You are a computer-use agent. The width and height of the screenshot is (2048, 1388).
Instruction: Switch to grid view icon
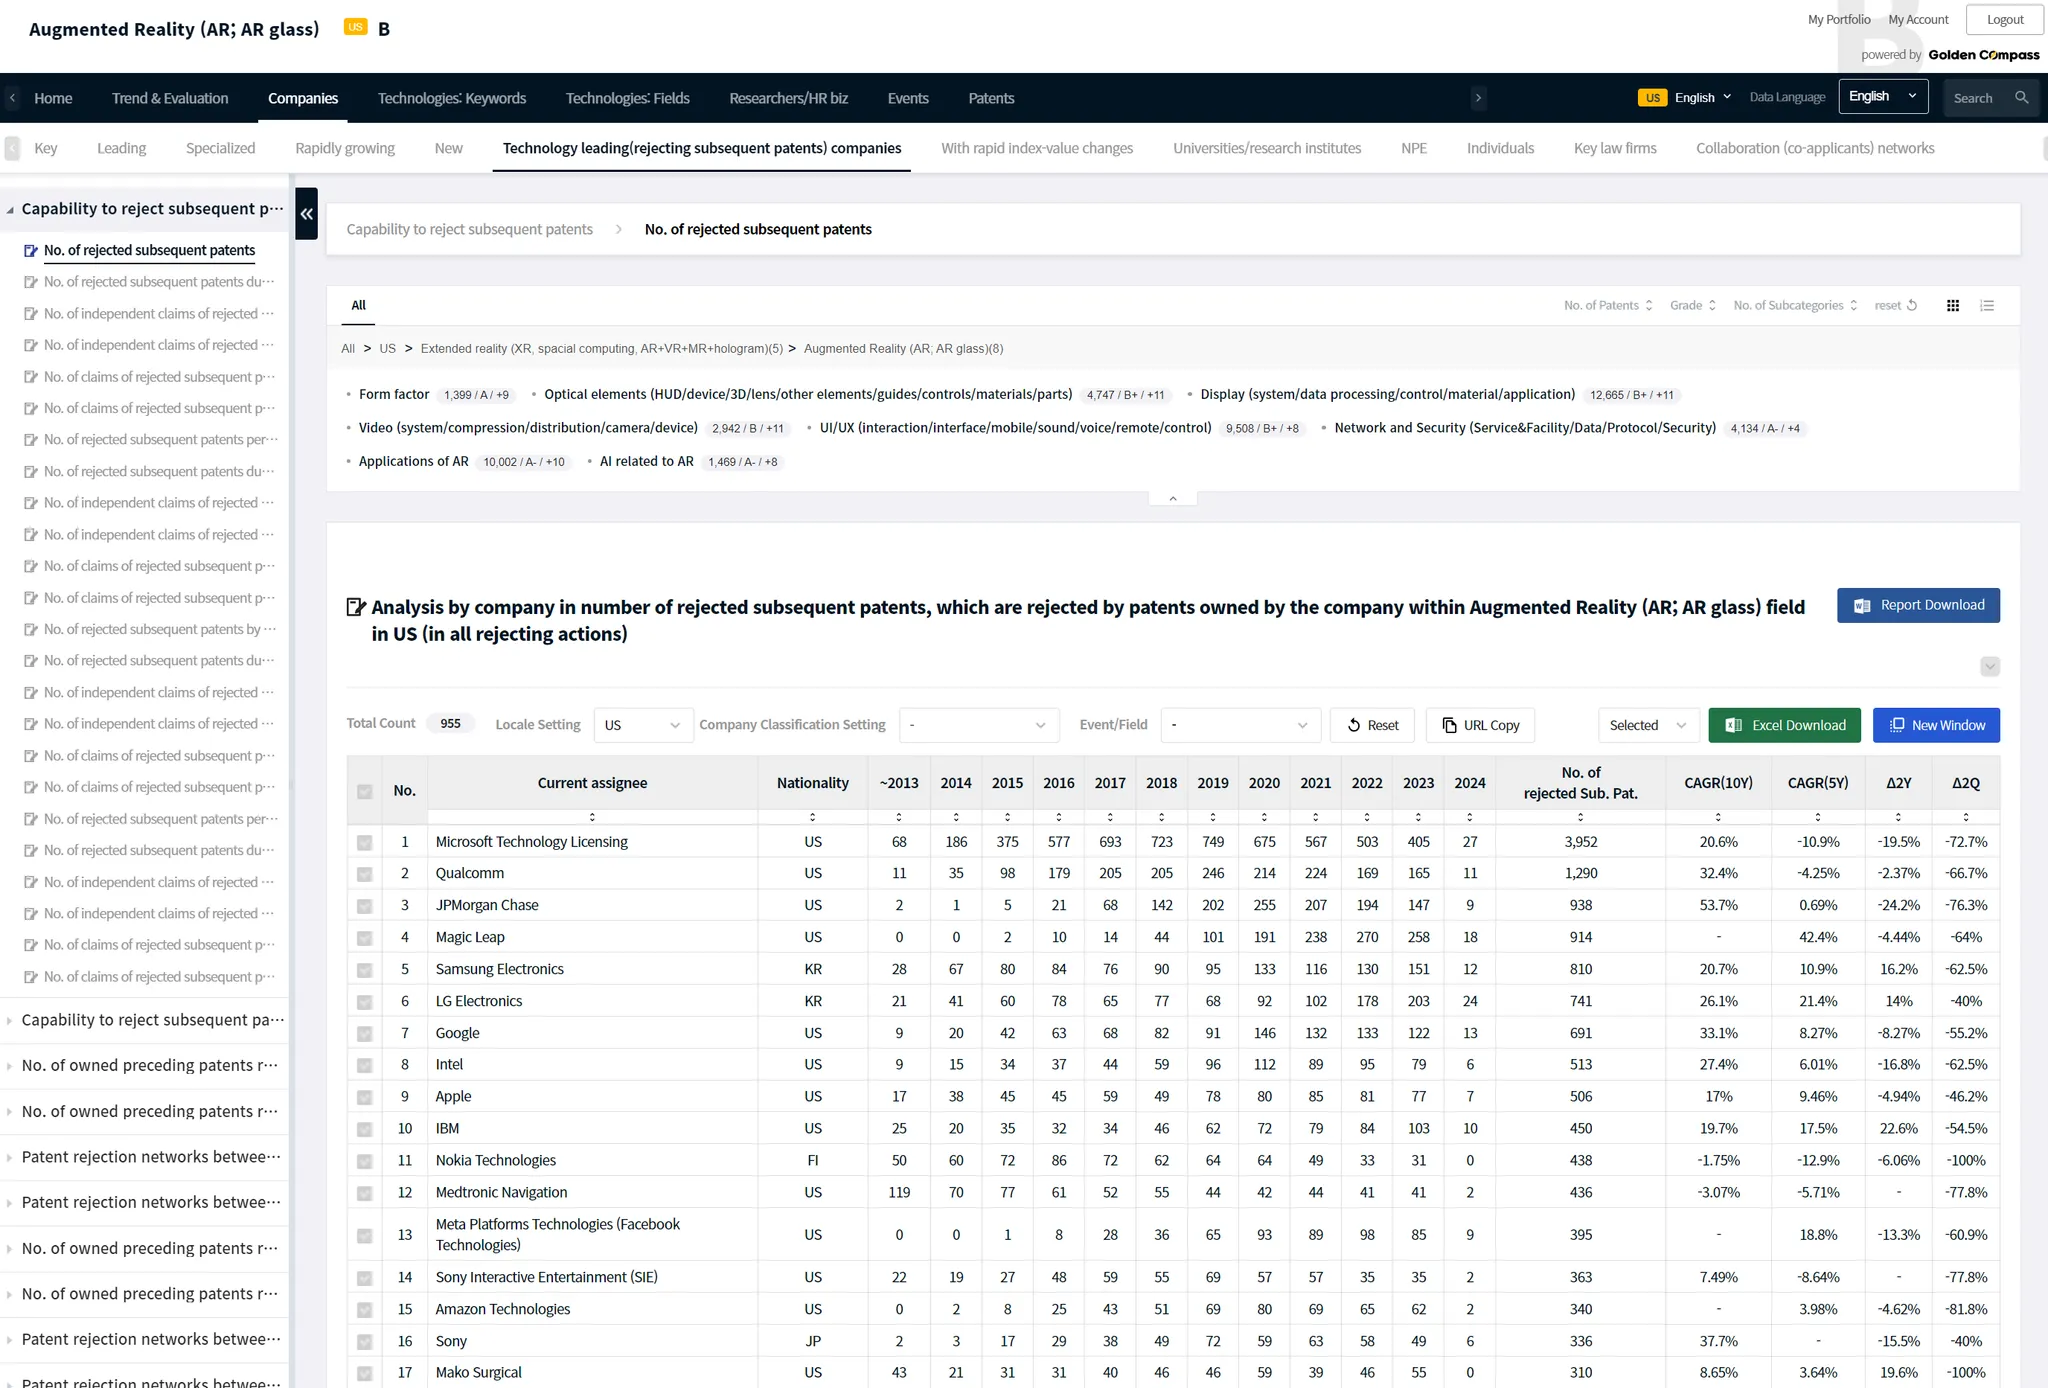click(1952, 305)
